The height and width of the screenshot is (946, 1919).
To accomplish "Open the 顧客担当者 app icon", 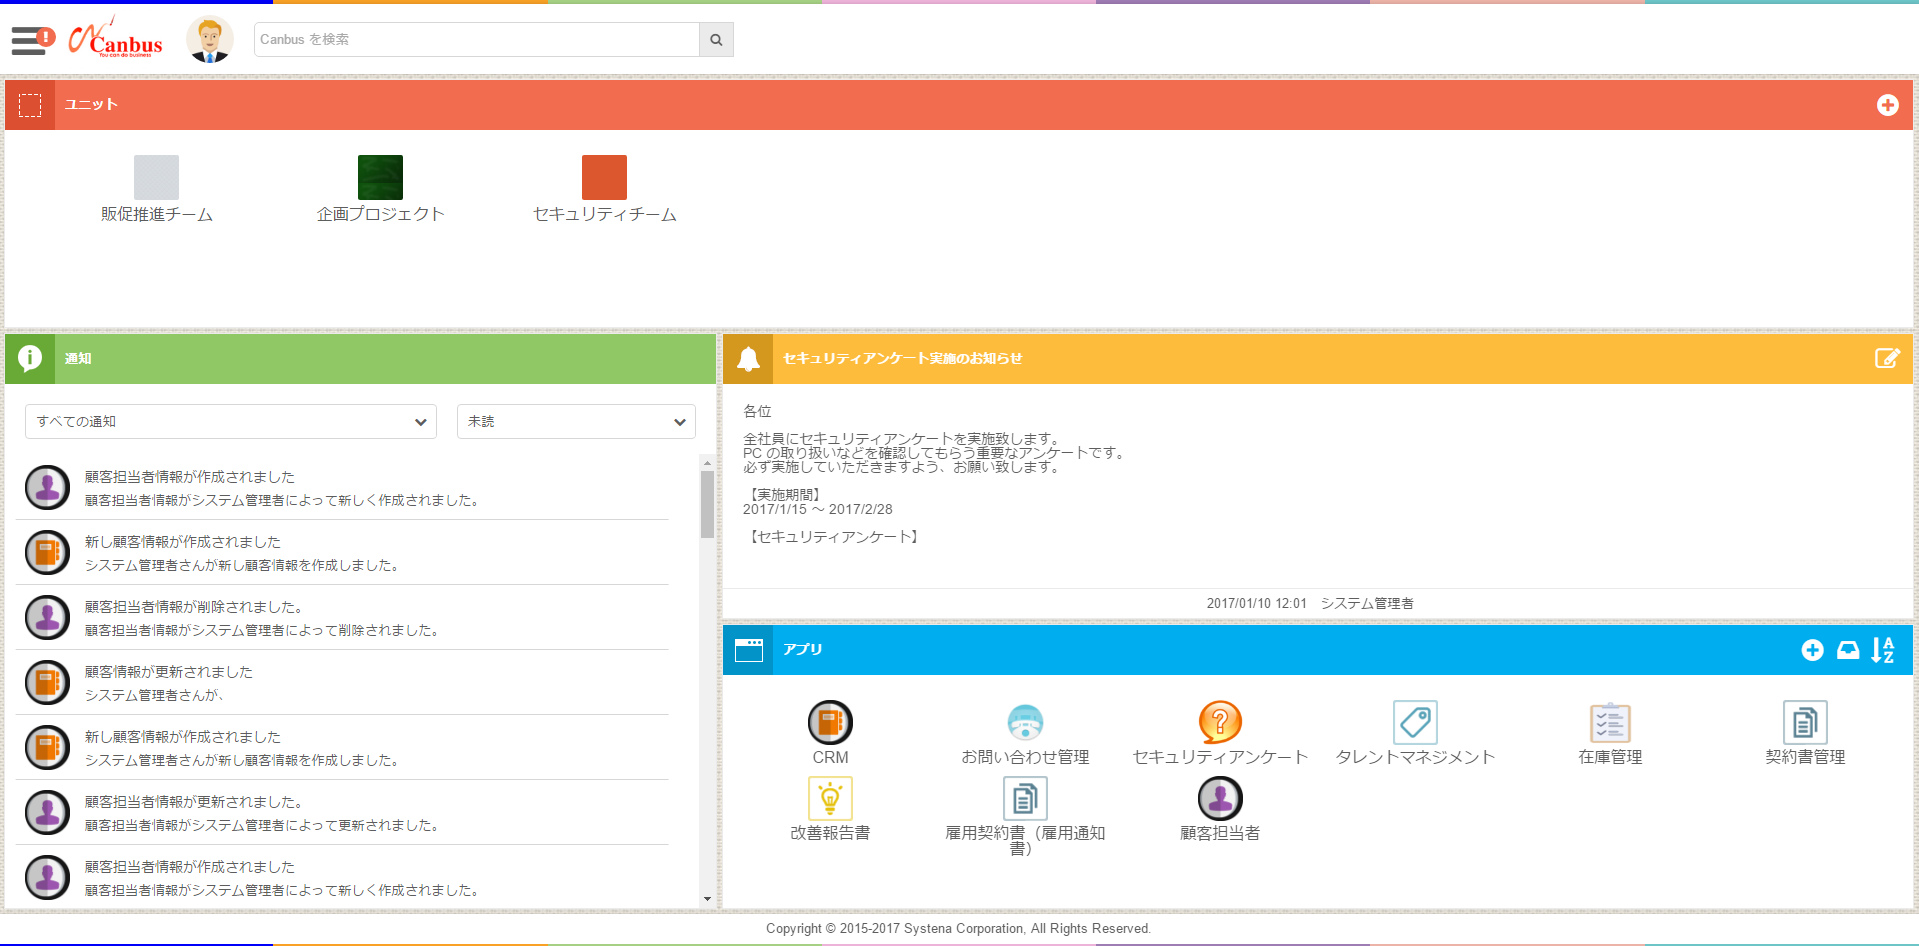I will [x=1219, y=797].
